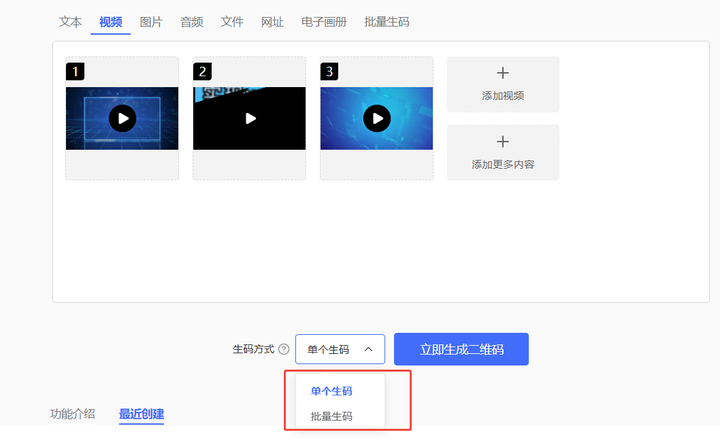Open the 音频 tab

click(x=192, y=21)
